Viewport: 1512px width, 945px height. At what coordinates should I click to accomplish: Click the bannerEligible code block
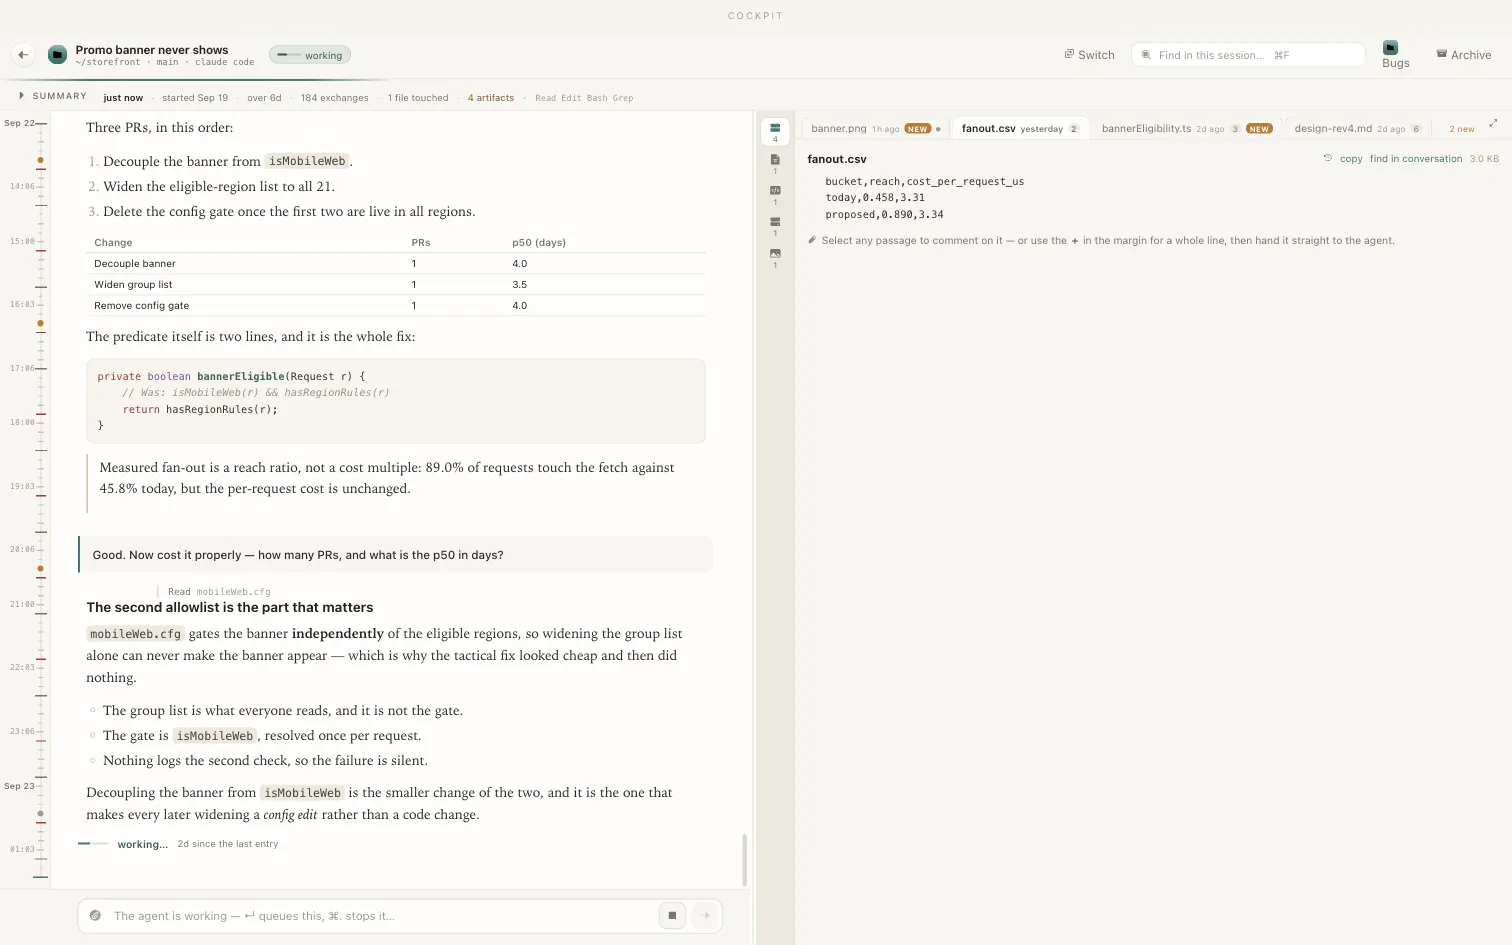[x=396, y=401]
